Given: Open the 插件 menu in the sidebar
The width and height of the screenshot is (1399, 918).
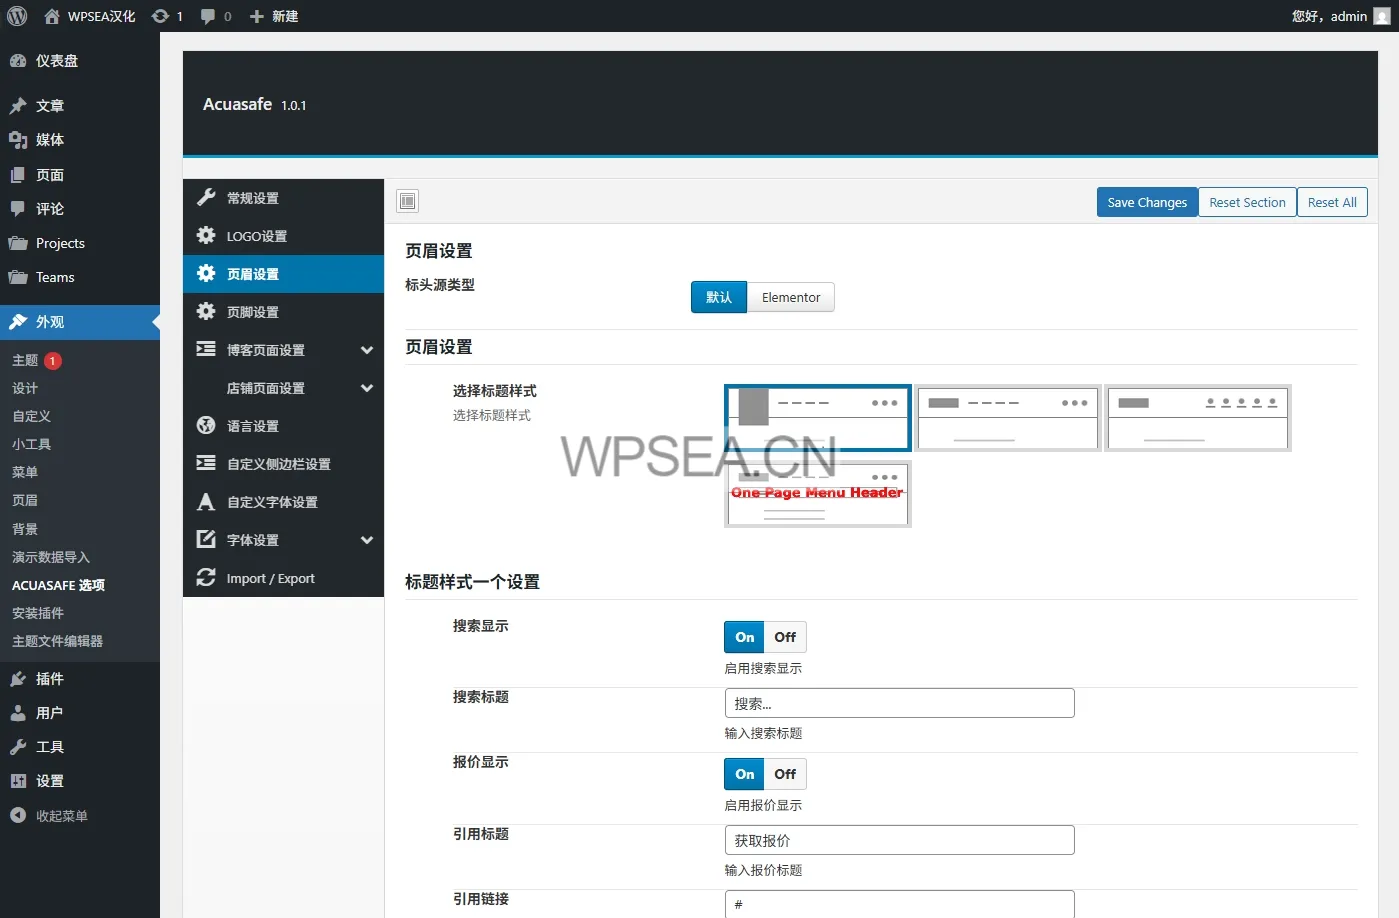Looking at the screenshot, I should (50, 679).
